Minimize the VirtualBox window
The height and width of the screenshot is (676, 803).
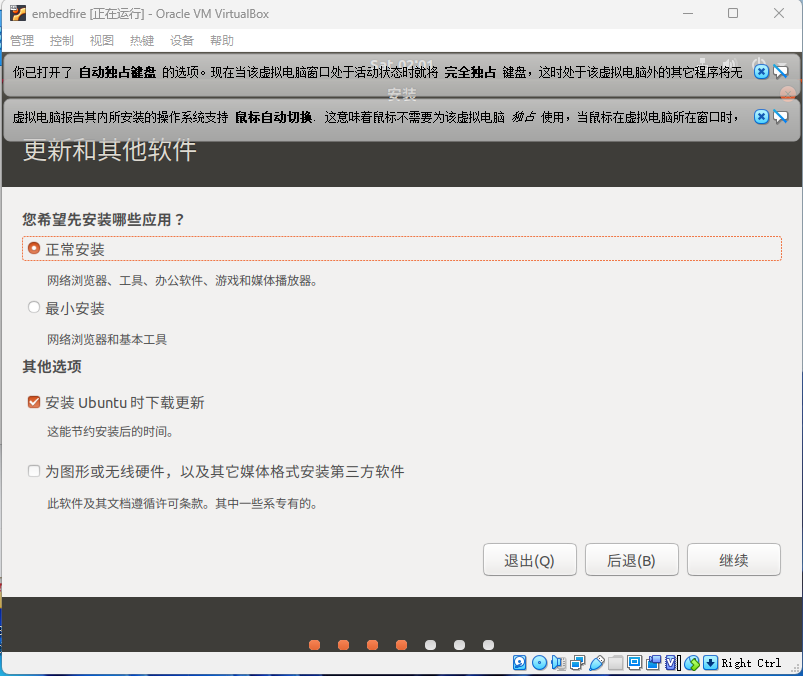(688, 13)
